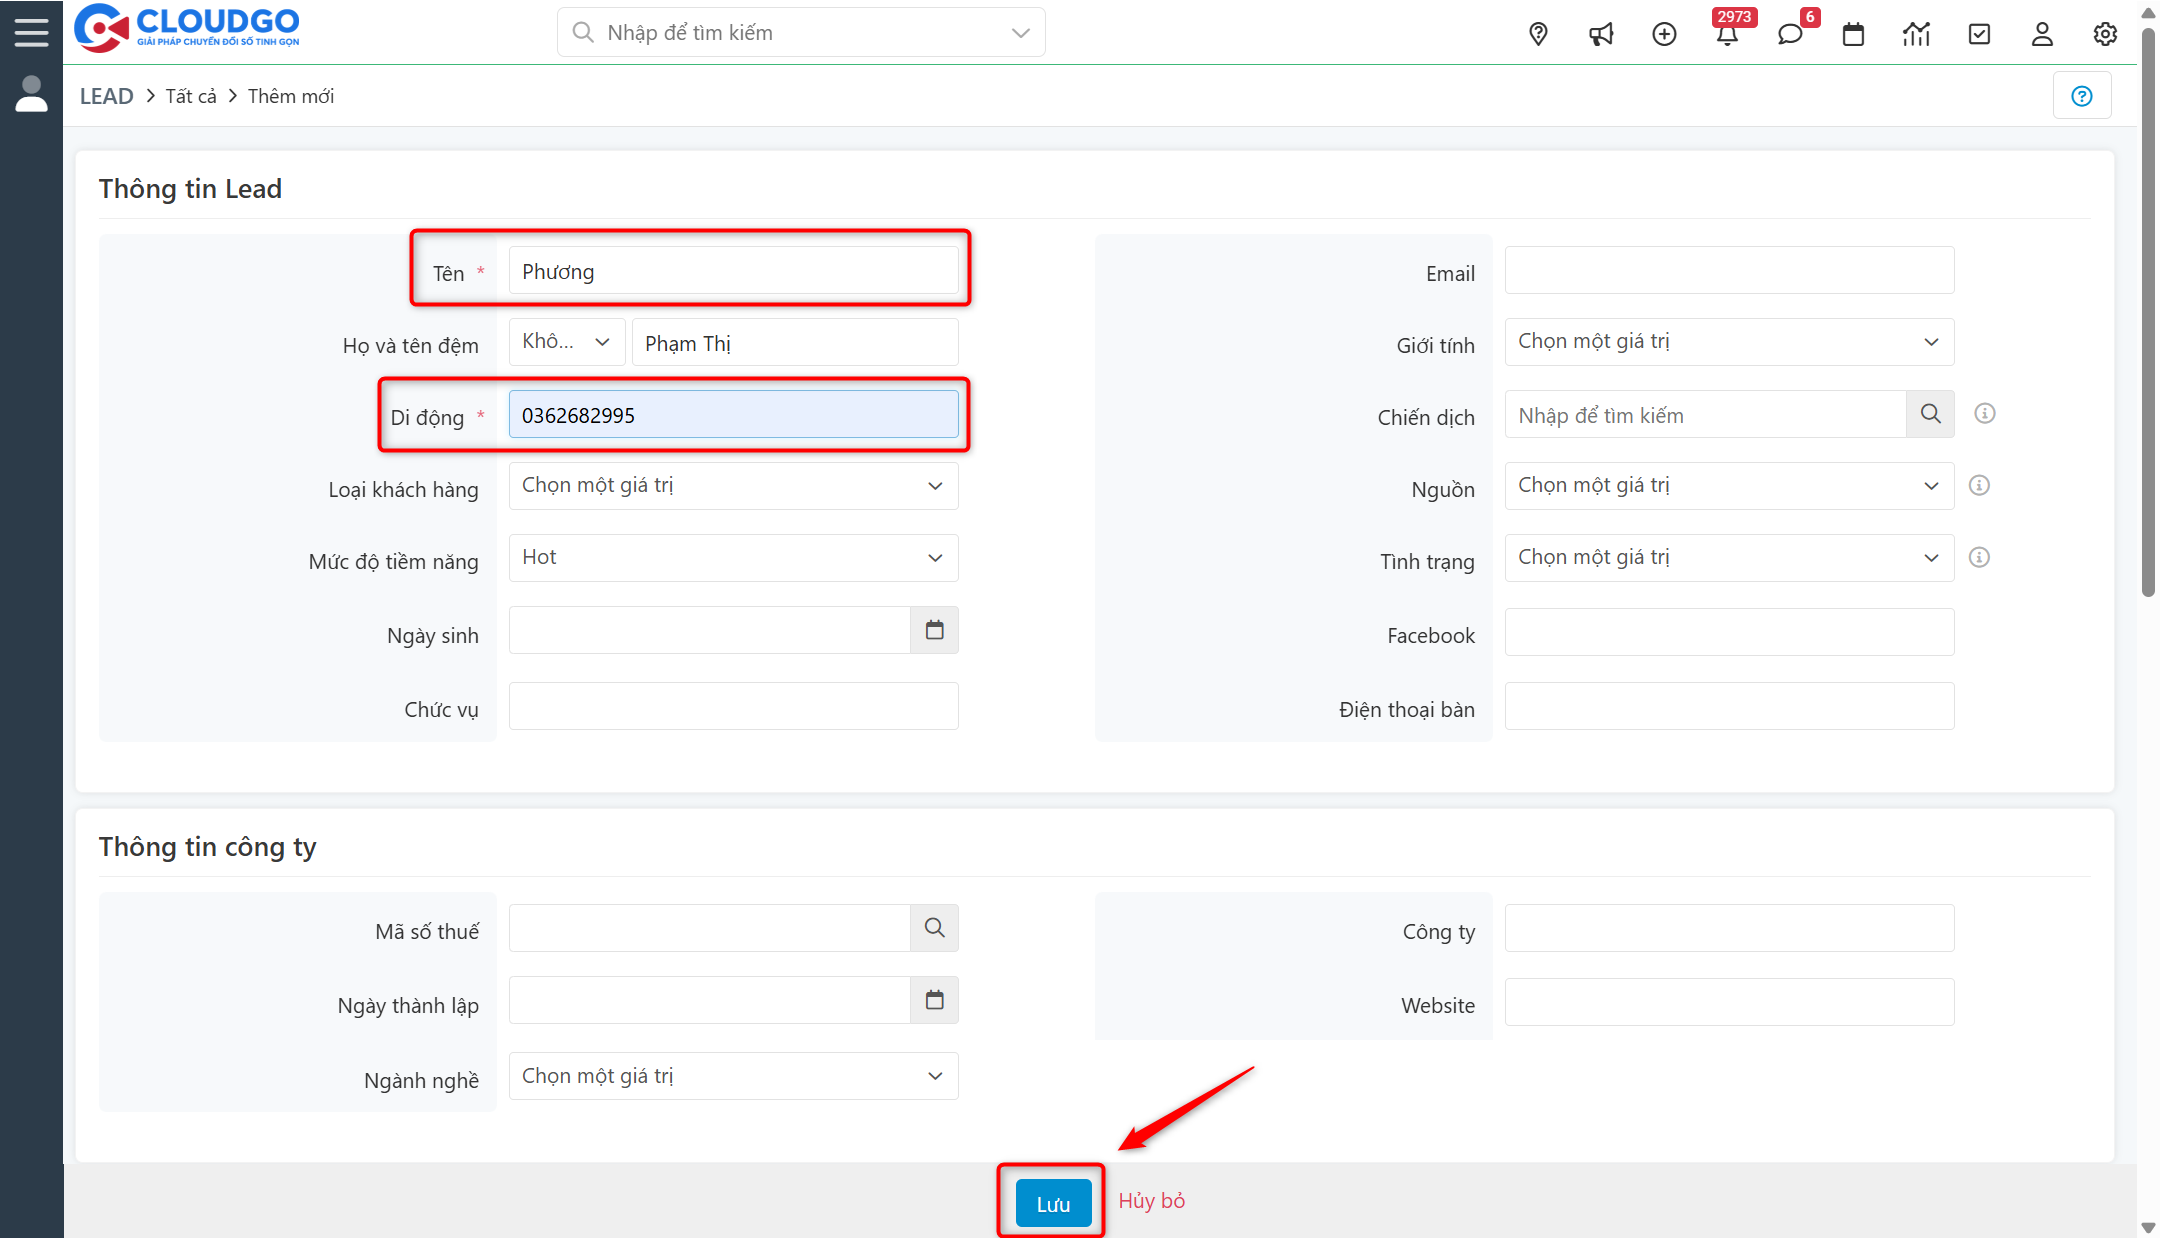Open the tasks checklist icon
Image resolution: width=2160 pixels, height=1238 pixels.
click(x=1979, y=34)
